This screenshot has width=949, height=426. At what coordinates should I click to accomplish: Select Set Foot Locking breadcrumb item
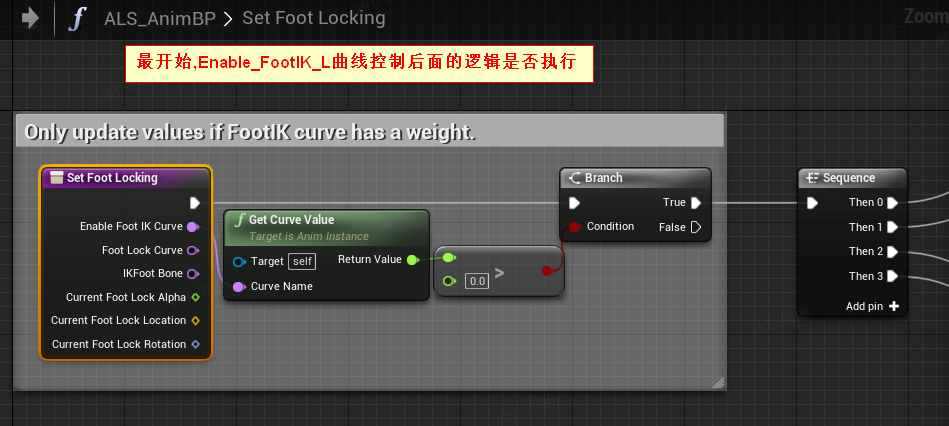[313, 19]
